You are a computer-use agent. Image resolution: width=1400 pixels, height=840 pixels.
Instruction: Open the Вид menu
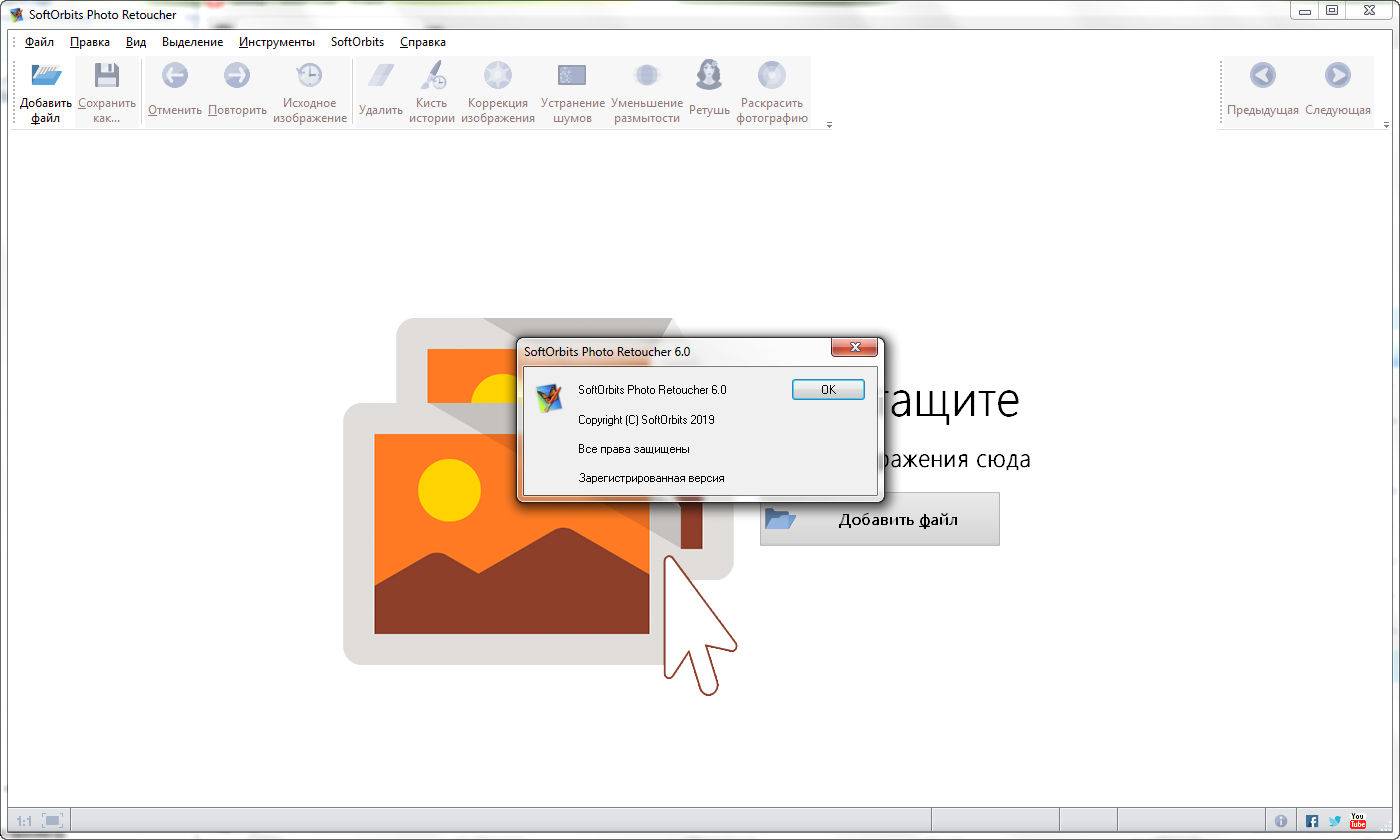click(x=136, y=42)
